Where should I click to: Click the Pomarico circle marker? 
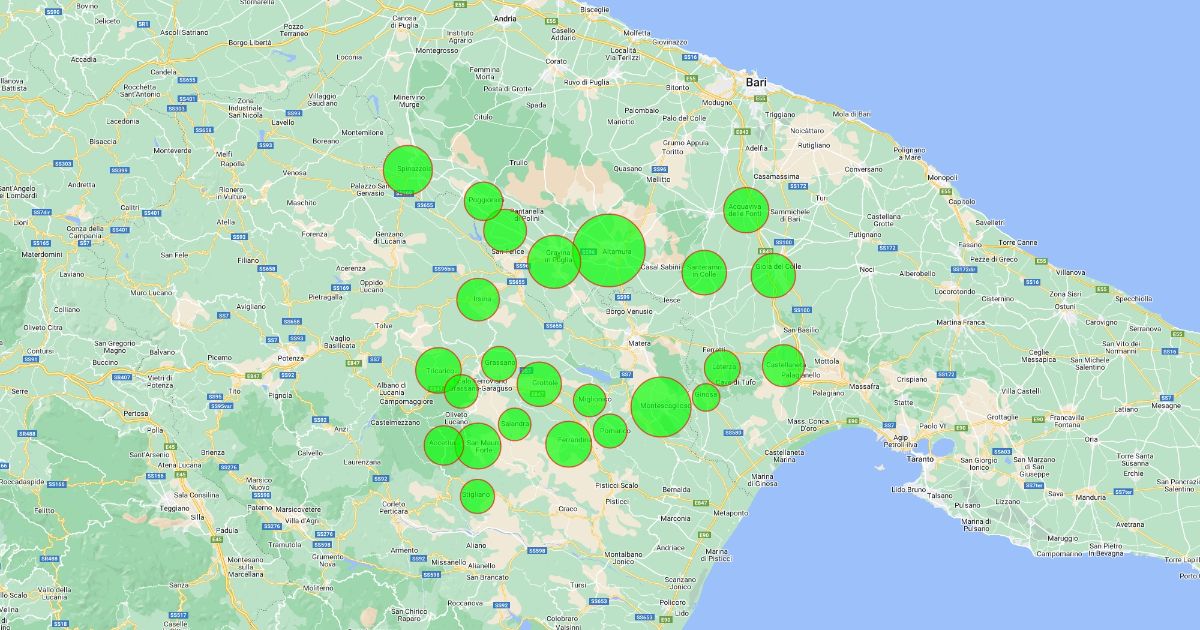click(610, 430)
